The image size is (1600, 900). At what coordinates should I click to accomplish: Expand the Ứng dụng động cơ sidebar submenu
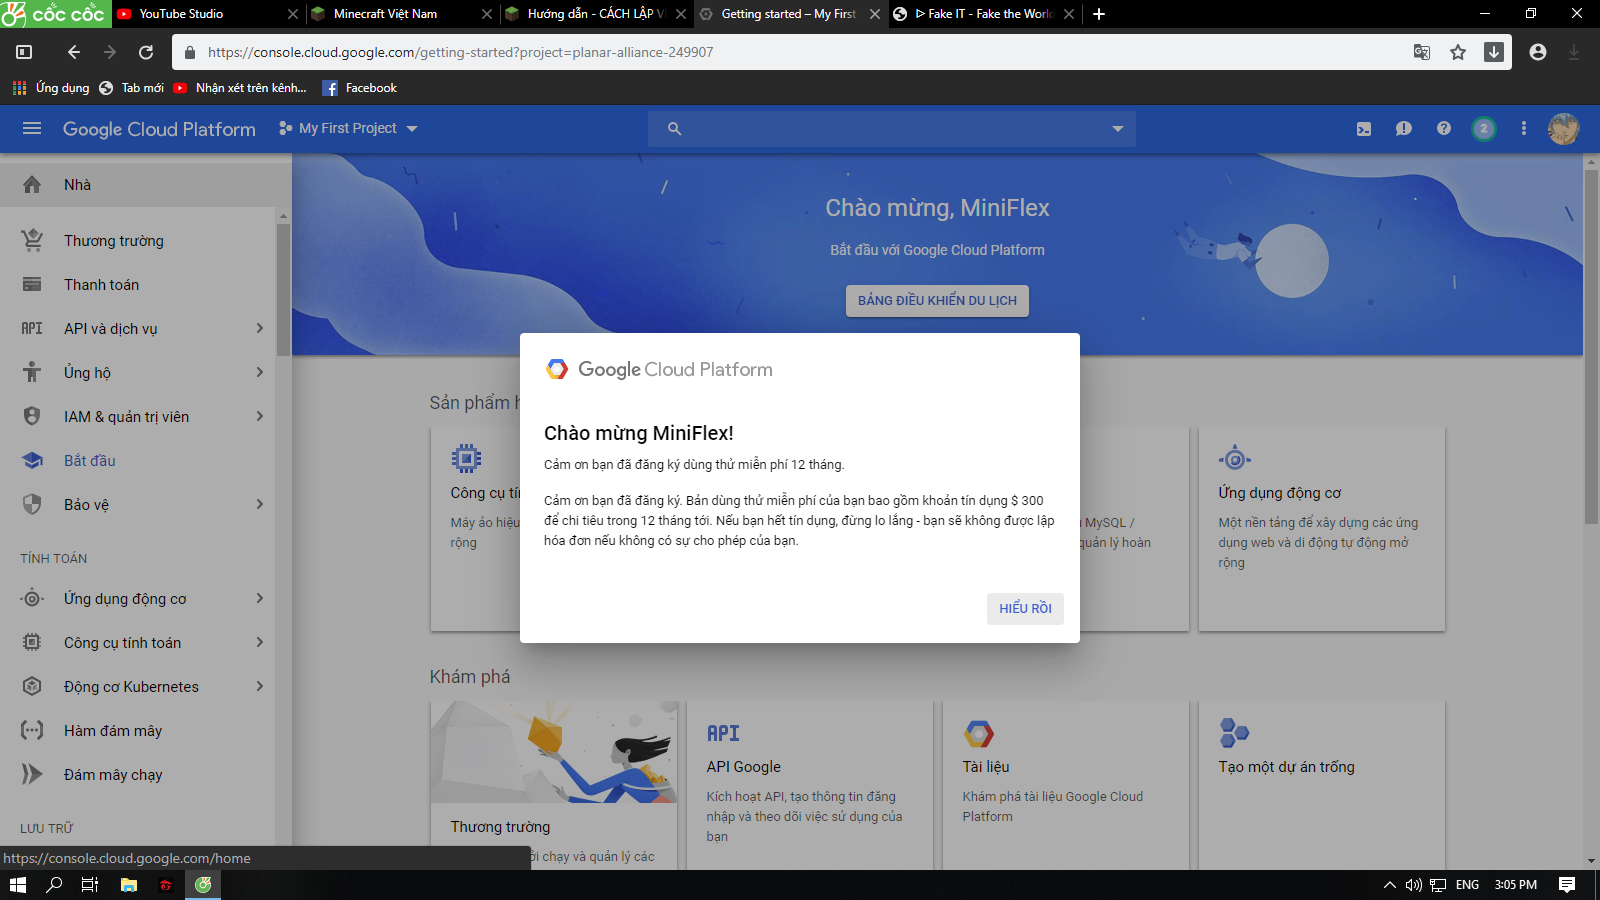(259, 598)
